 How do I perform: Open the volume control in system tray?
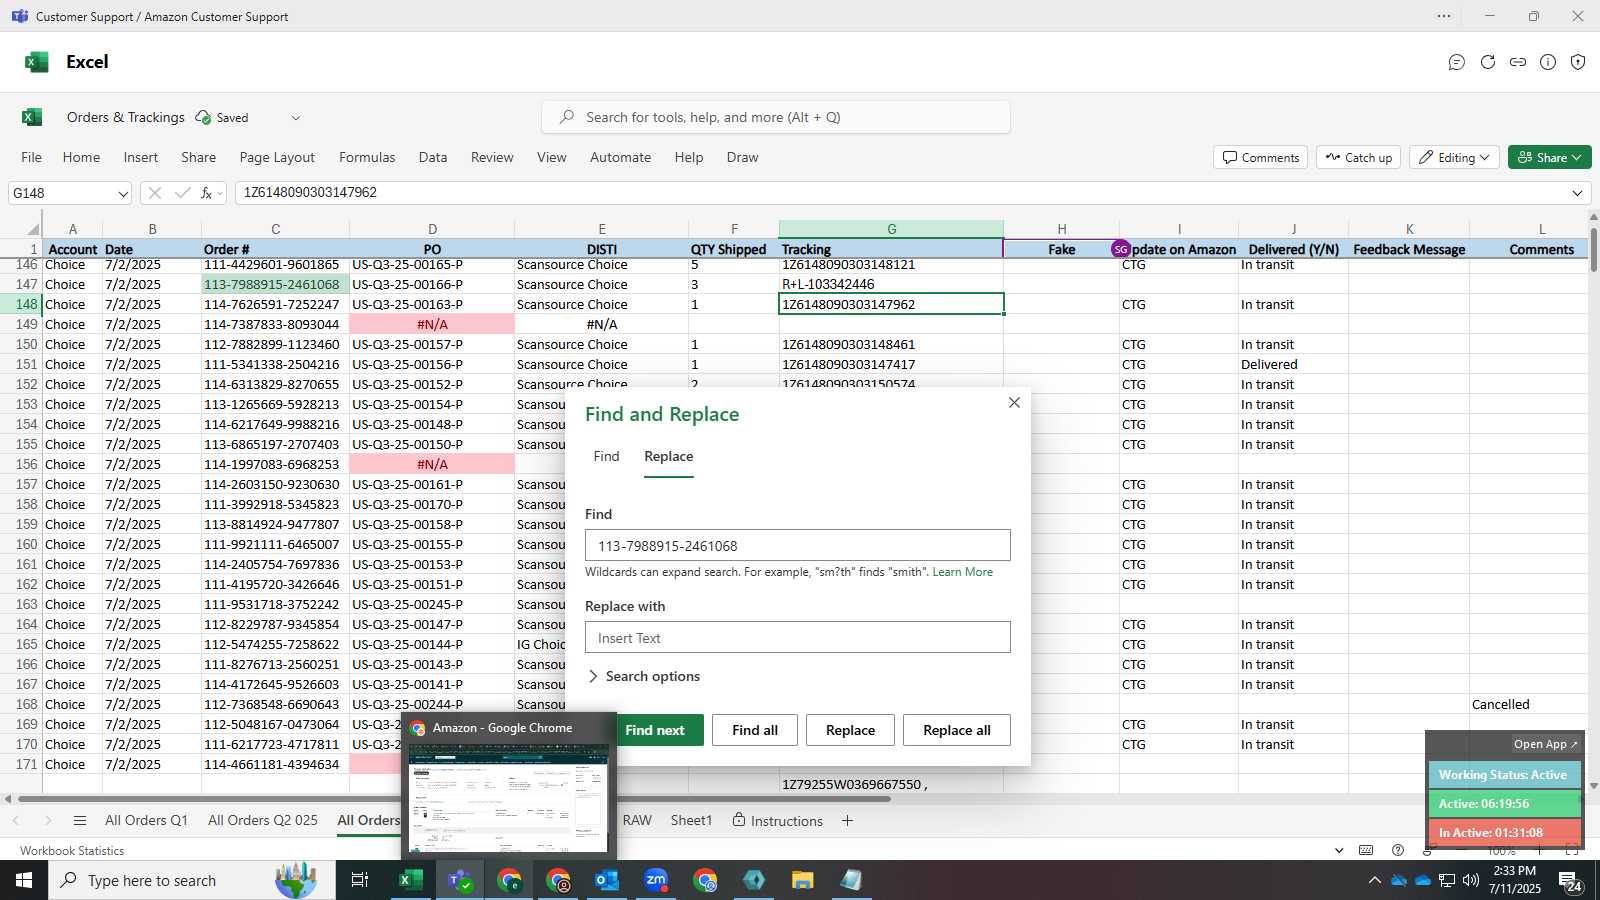pos(1471,880)
